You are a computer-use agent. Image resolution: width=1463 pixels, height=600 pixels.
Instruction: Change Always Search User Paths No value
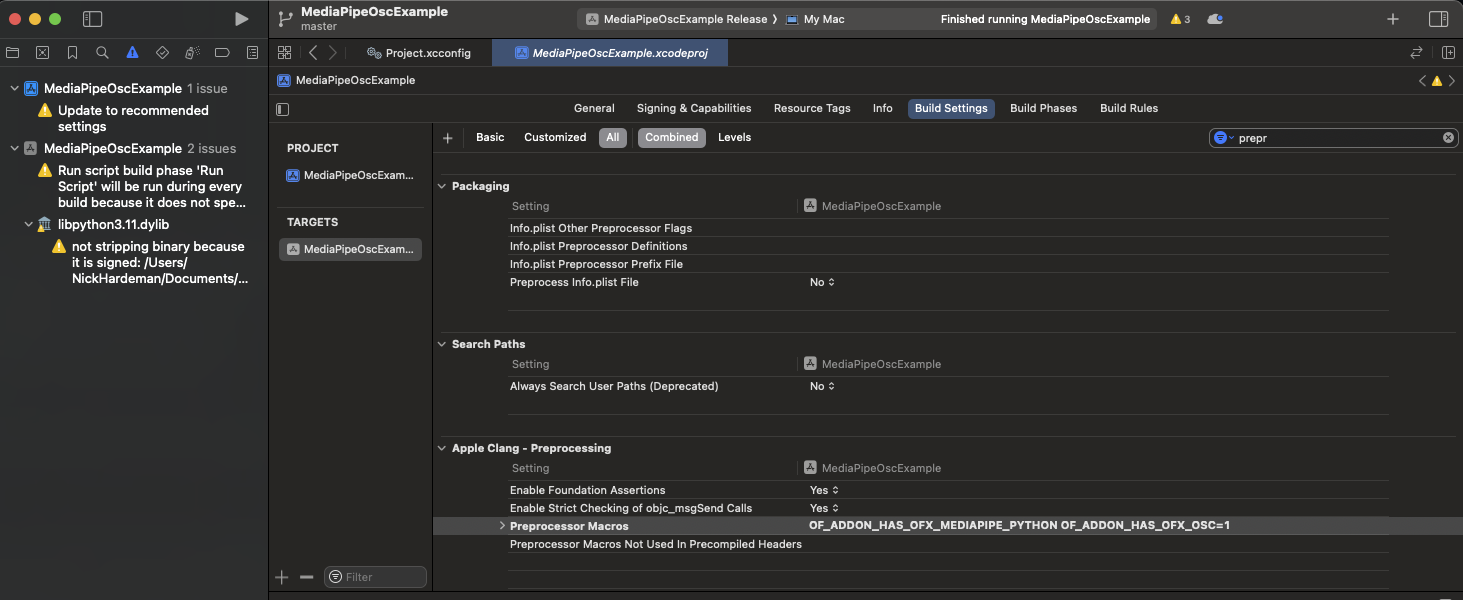(x=822, y=386)
